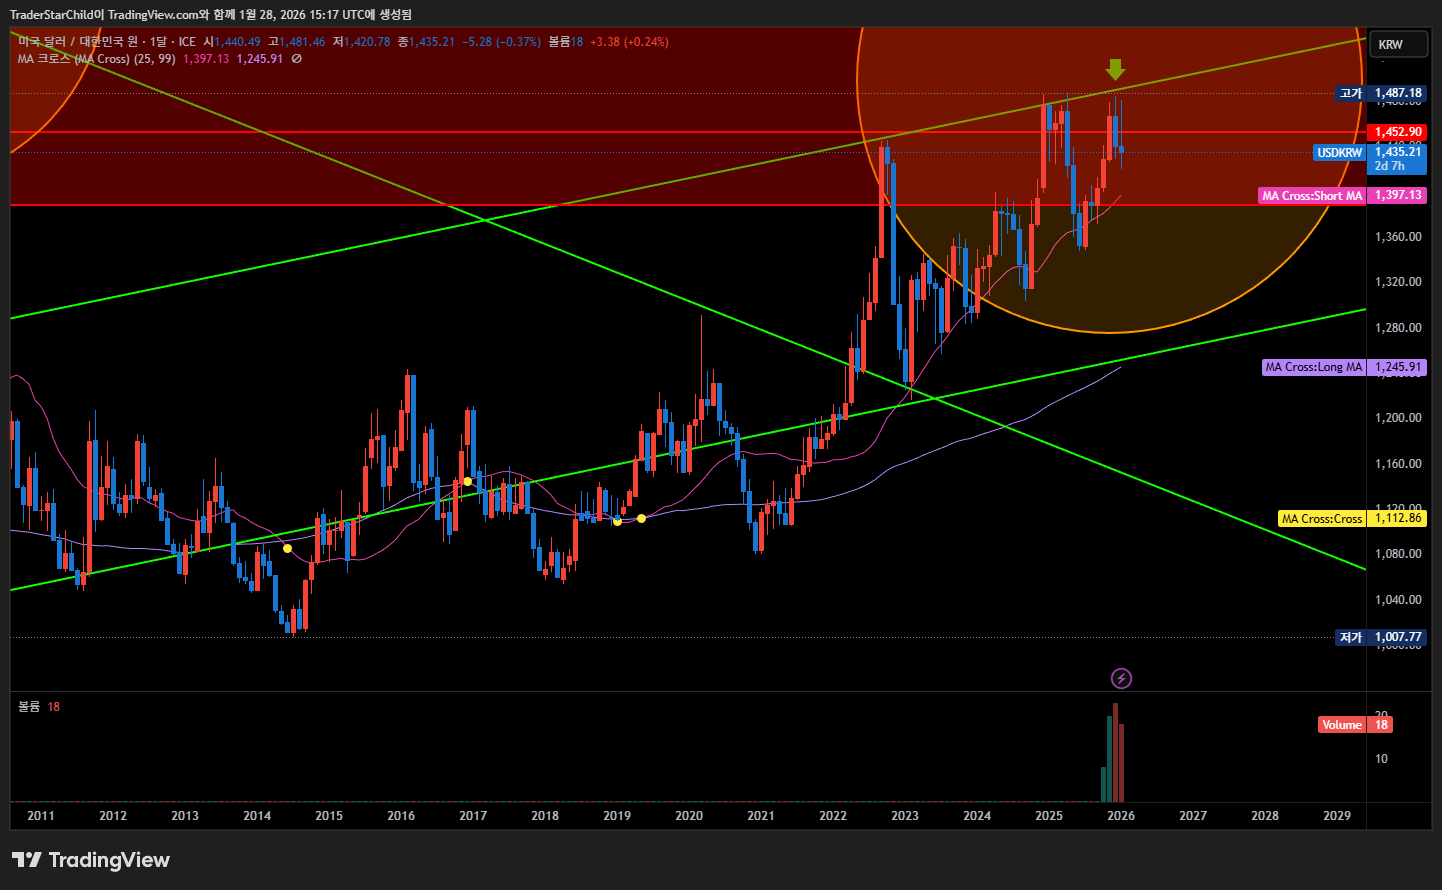Click the red 1,452.90 price line label

tap(1397, 132)
